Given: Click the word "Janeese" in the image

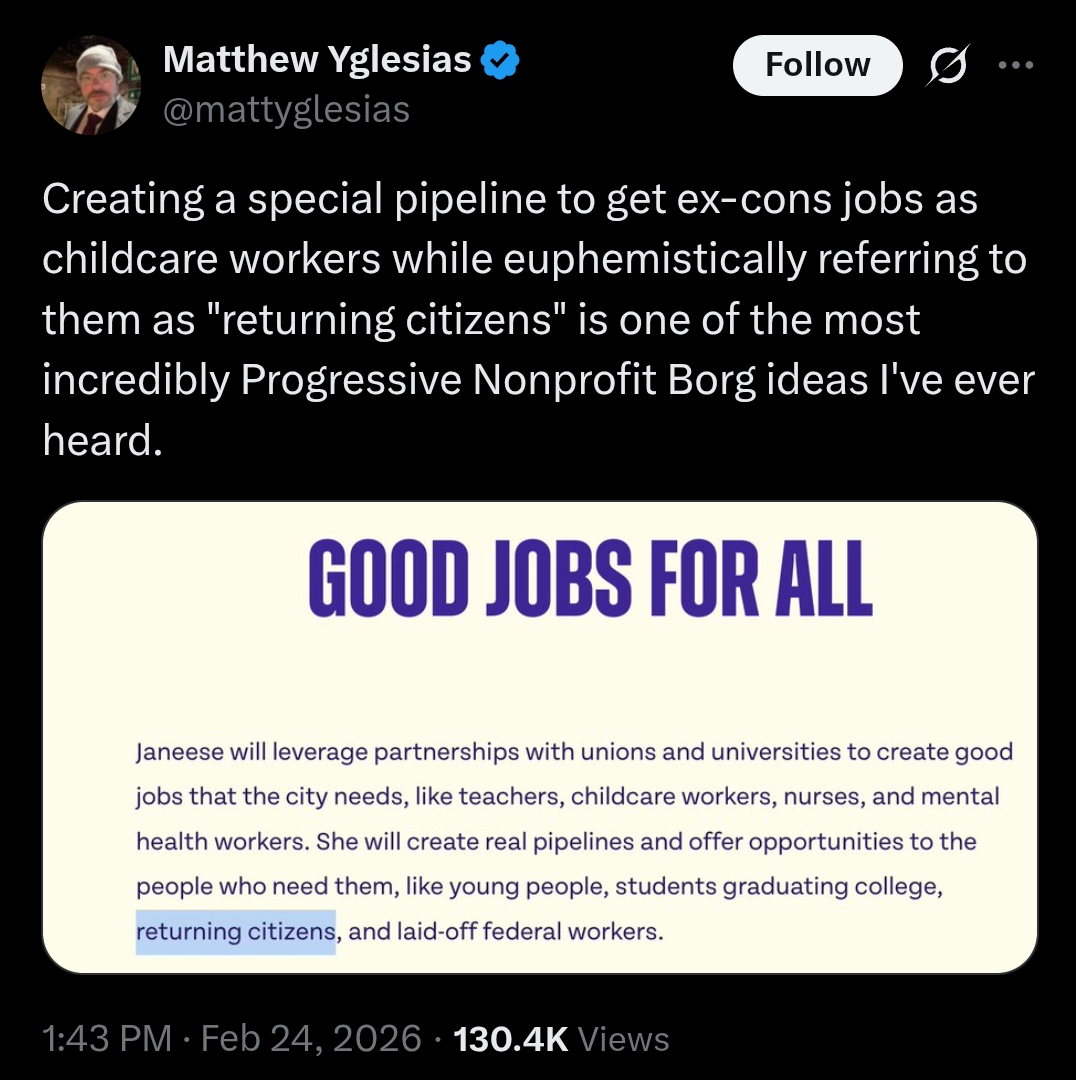Looking at the screenshot, I should tap(179, 752).
